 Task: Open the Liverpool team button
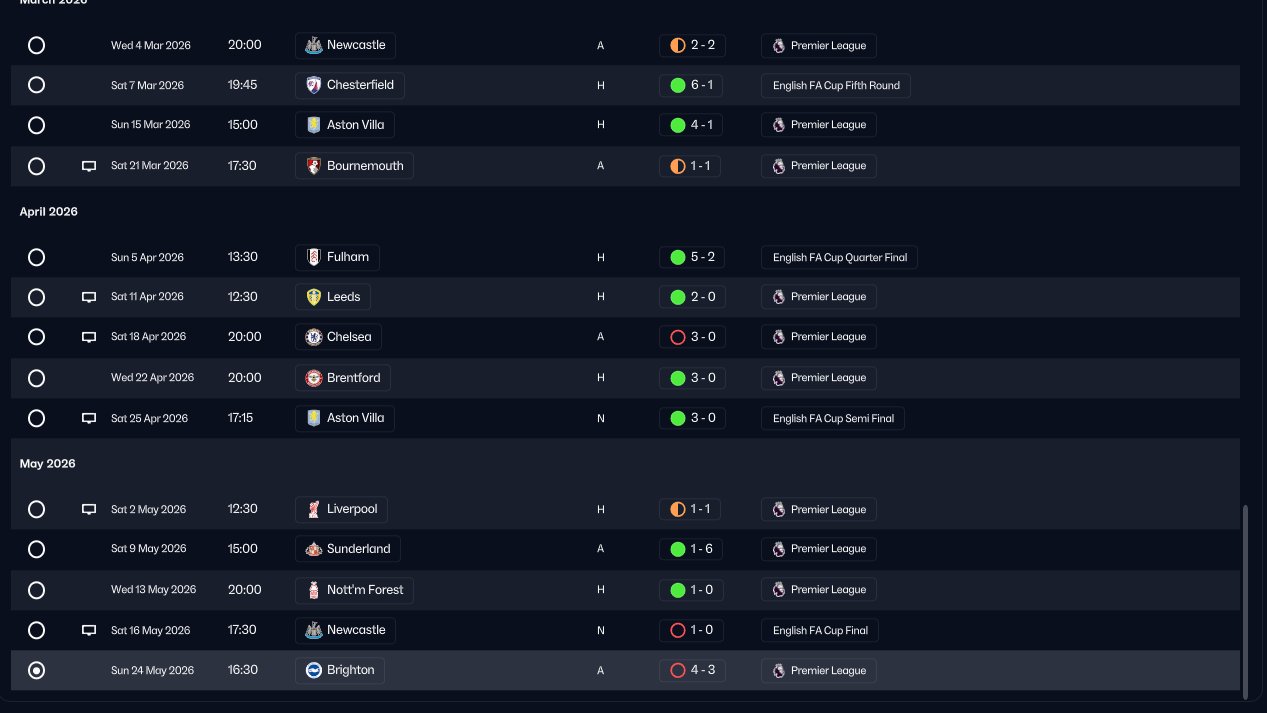click(342, 509)
